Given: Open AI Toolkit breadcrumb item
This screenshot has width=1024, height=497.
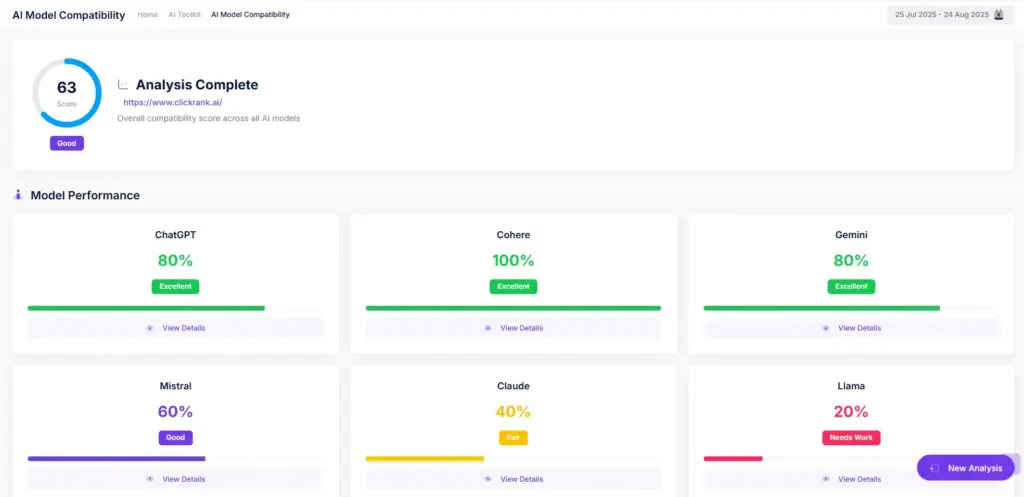Looking at the screenshot, I should point(183,15).
